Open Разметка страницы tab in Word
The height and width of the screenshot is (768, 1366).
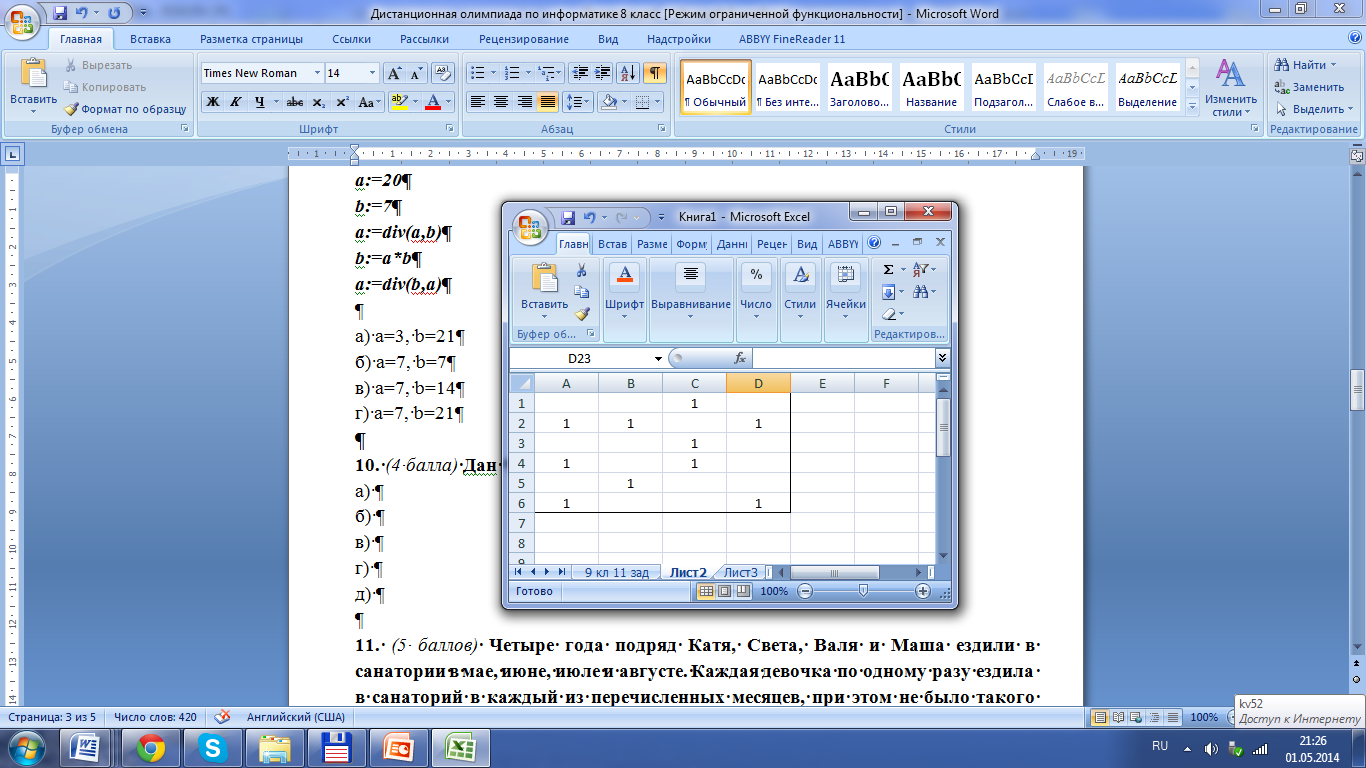[x=251, y=39]
